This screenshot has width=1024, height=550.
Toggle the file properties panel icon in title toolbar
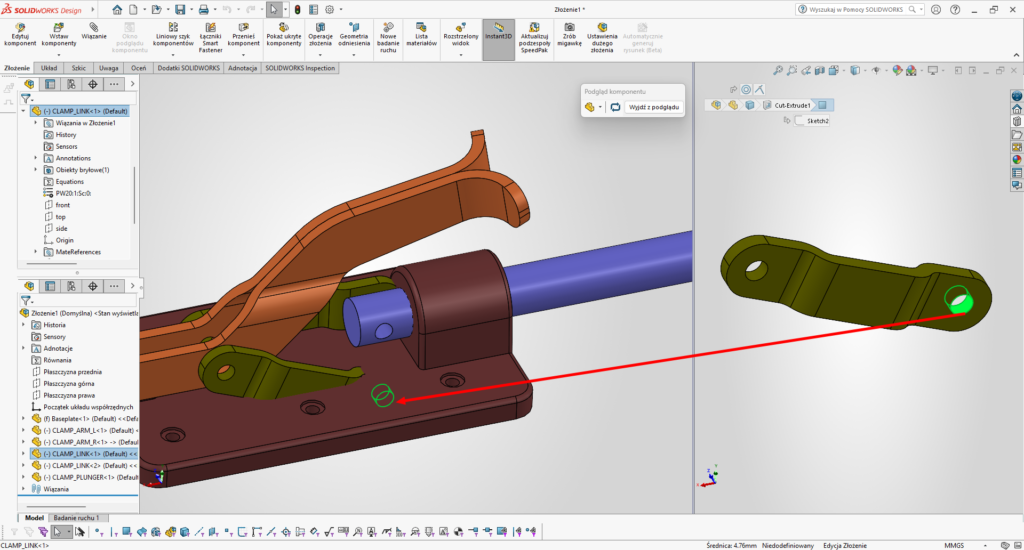pos(313,10)
